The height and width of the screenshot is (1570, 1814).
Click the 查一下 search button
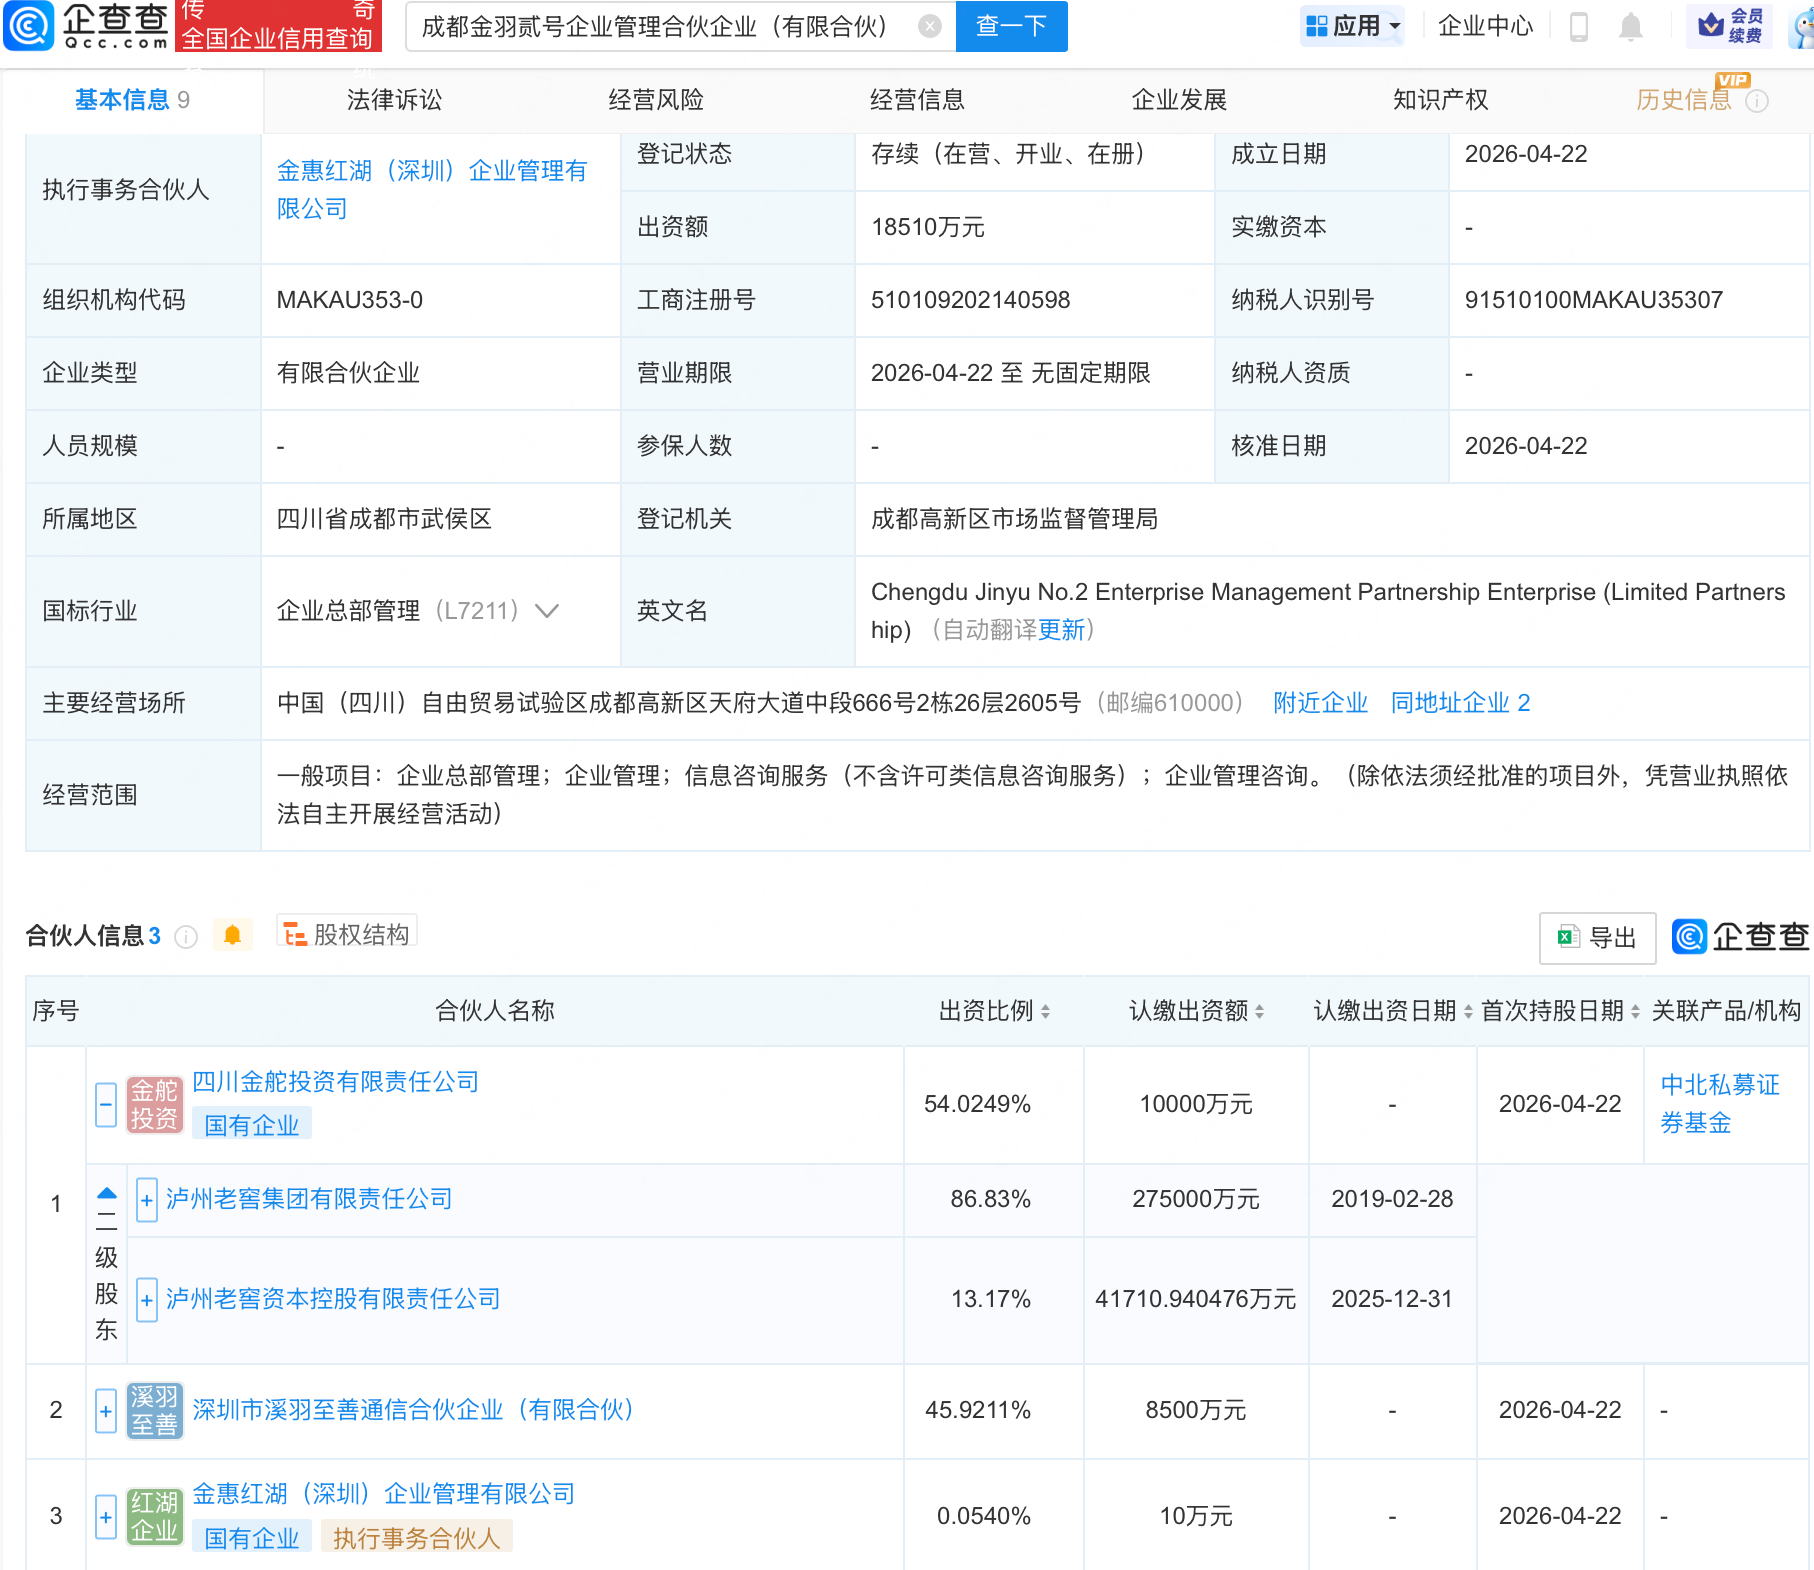tap(1010, 27)
